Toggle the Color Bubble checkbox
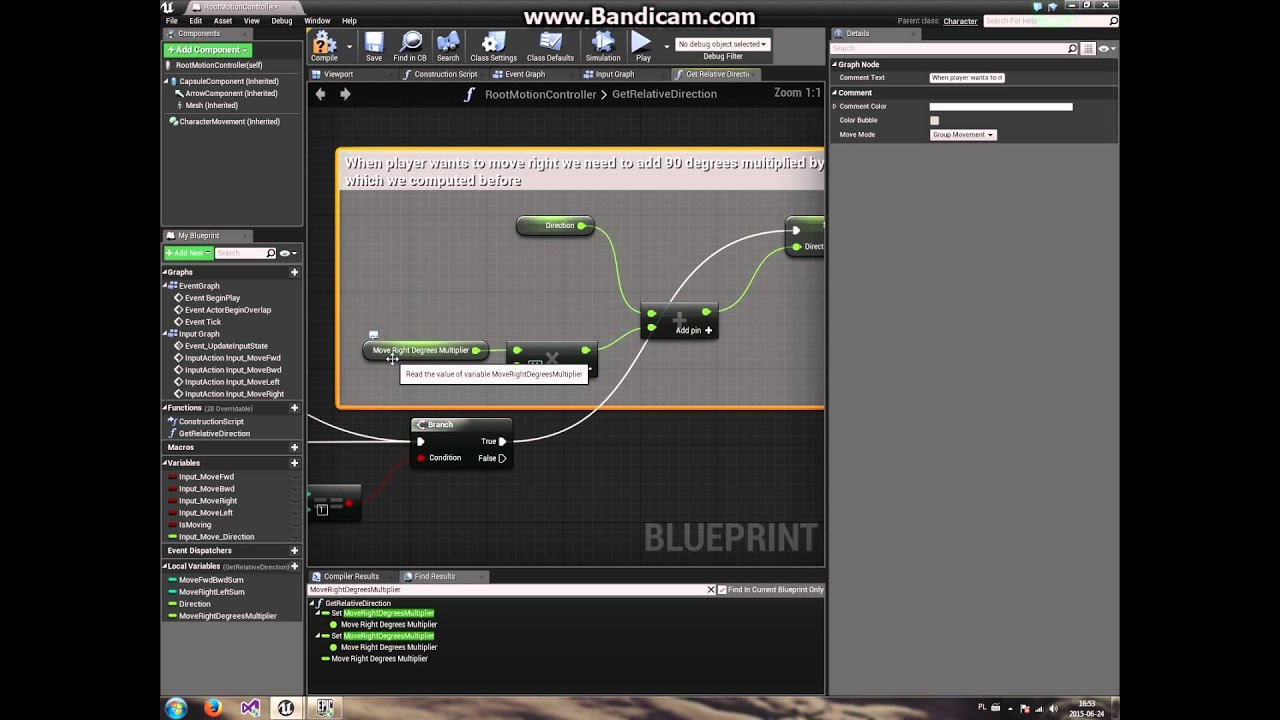 tap(934, 120)
